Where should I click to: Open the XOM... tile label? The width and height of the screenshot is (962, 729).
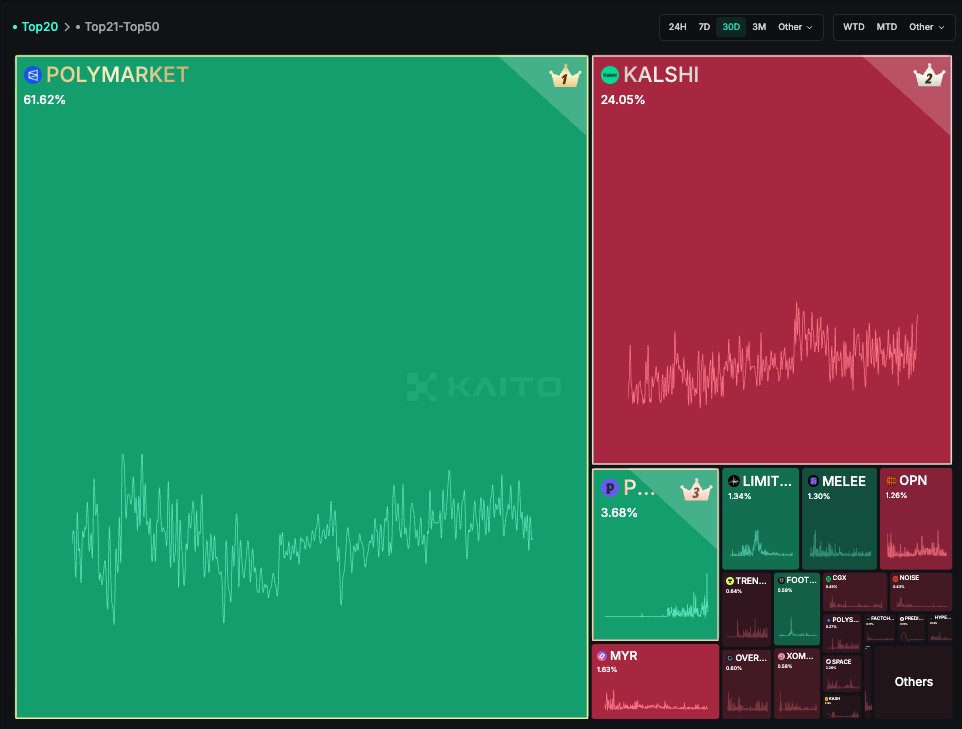[x=800, y=656]
